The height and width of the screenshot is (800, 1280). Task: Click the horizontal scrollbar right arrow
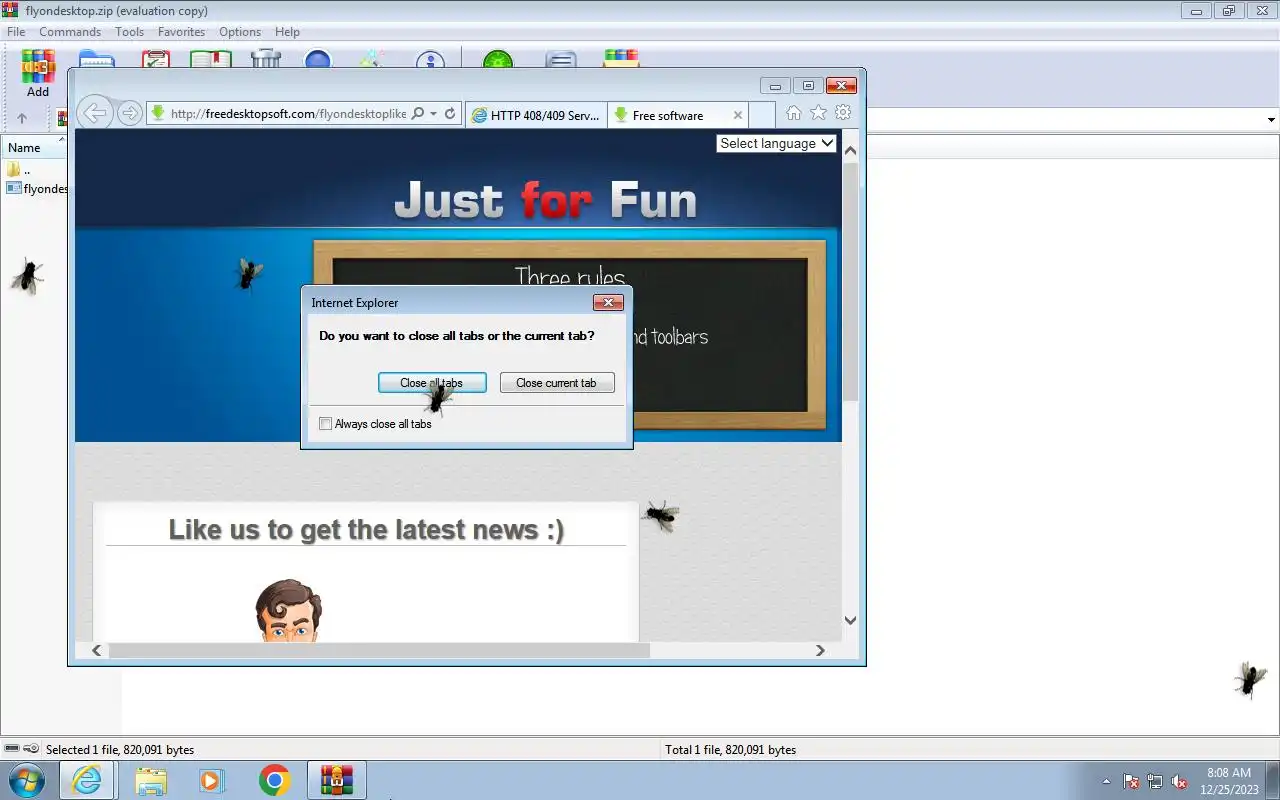click(820, 650)
